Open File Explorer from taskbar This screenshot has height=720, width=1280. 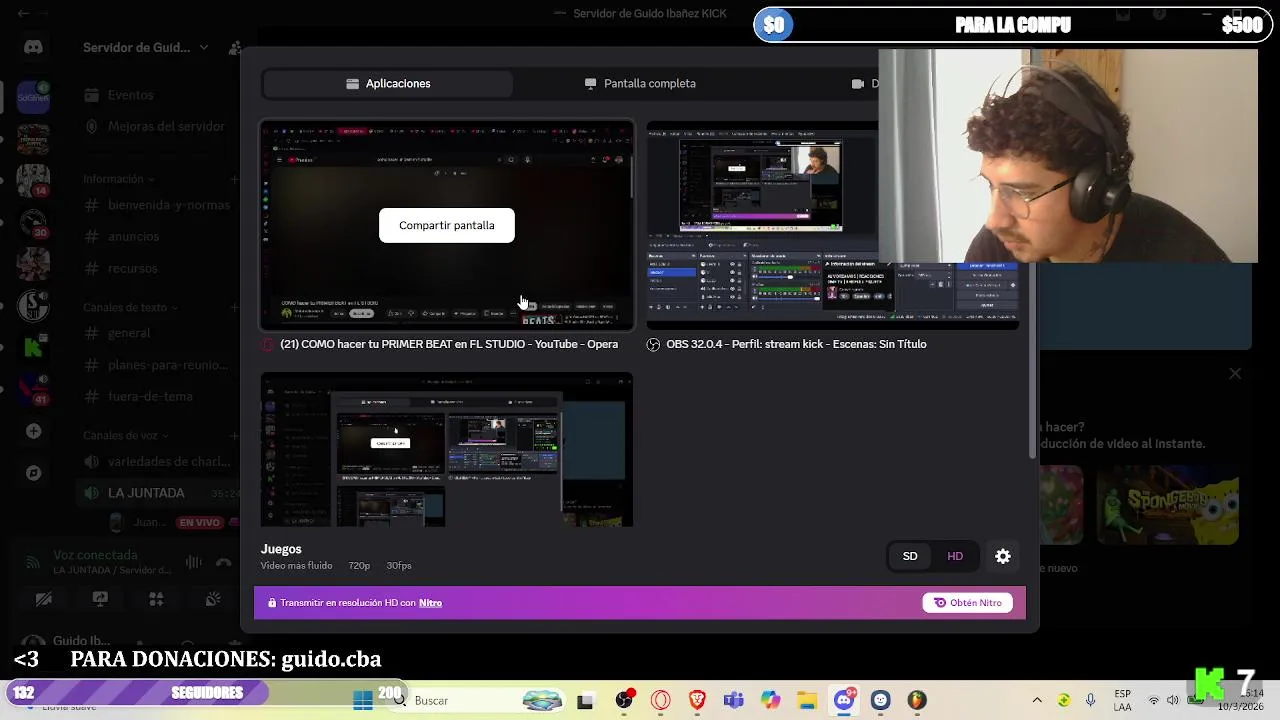(x=807, y=700)
